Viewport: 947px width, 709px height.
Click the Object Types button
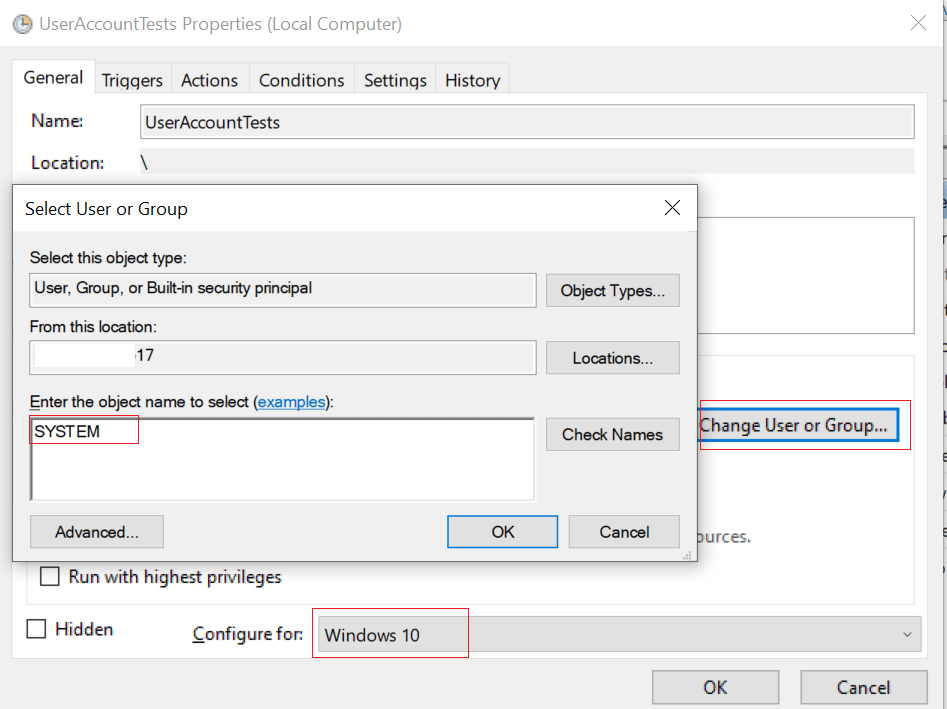click(x=612, y=290)
